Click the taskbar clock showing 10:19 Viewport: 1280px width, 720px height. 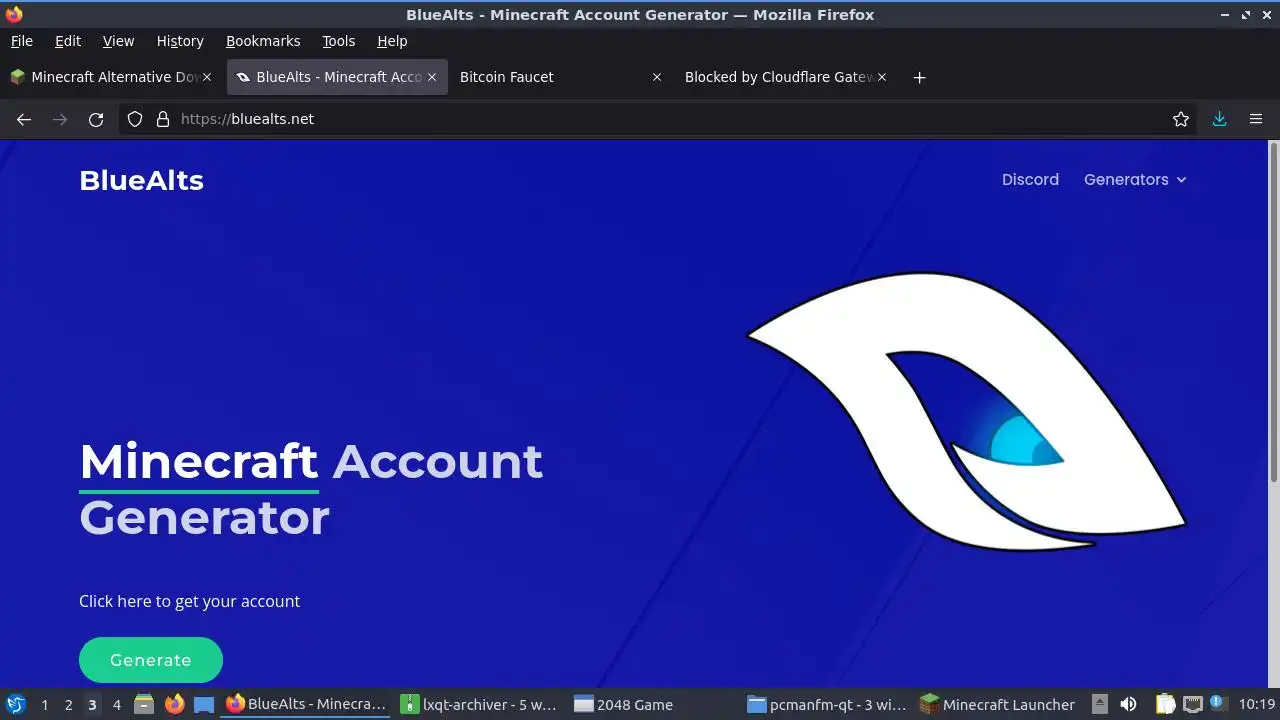pyautogui.click(x=1257, y=705)
